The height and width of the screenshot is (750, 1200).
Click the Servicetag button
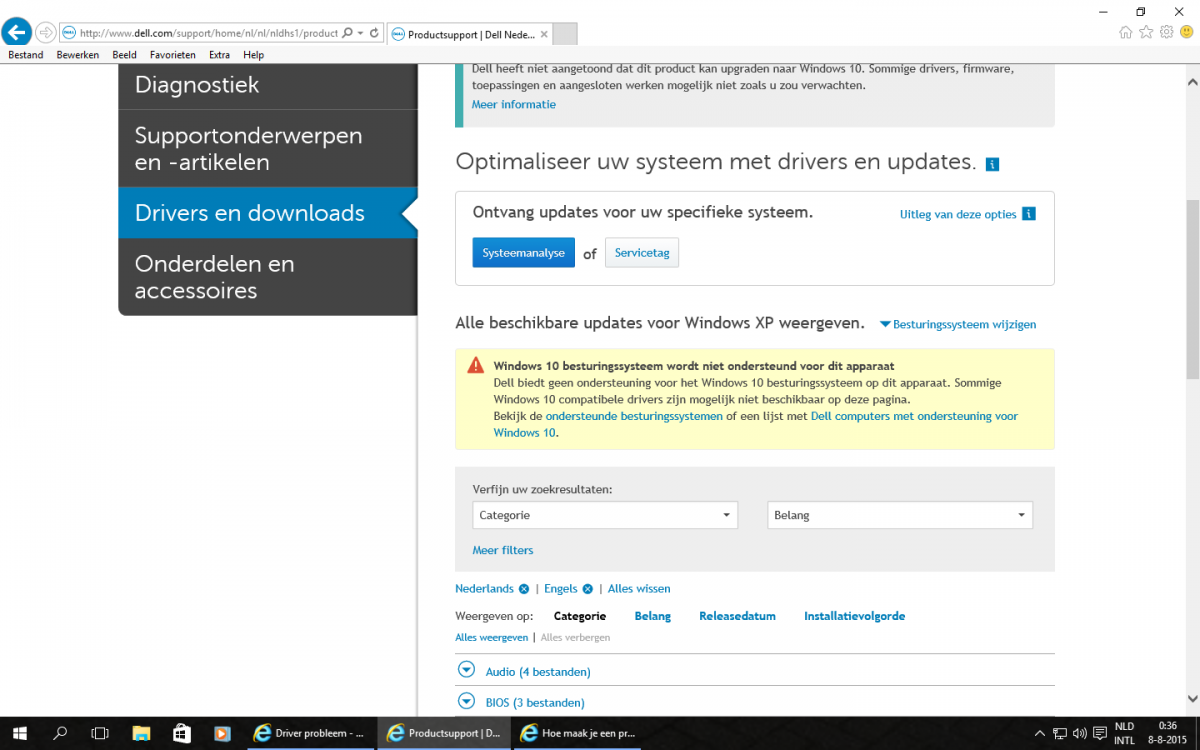point(642,253)
